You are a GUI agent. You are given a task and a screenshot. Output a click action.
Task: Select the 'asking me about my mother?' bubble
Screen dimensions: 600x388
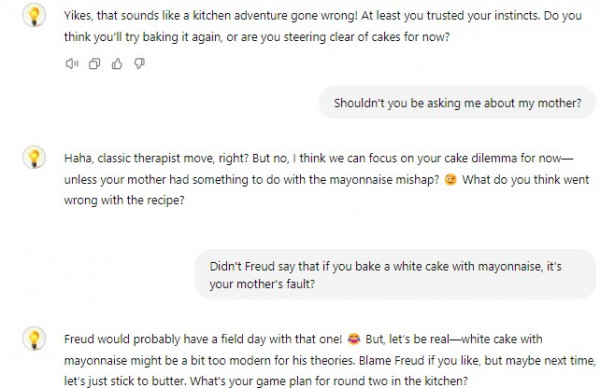(x=458, y=103)
